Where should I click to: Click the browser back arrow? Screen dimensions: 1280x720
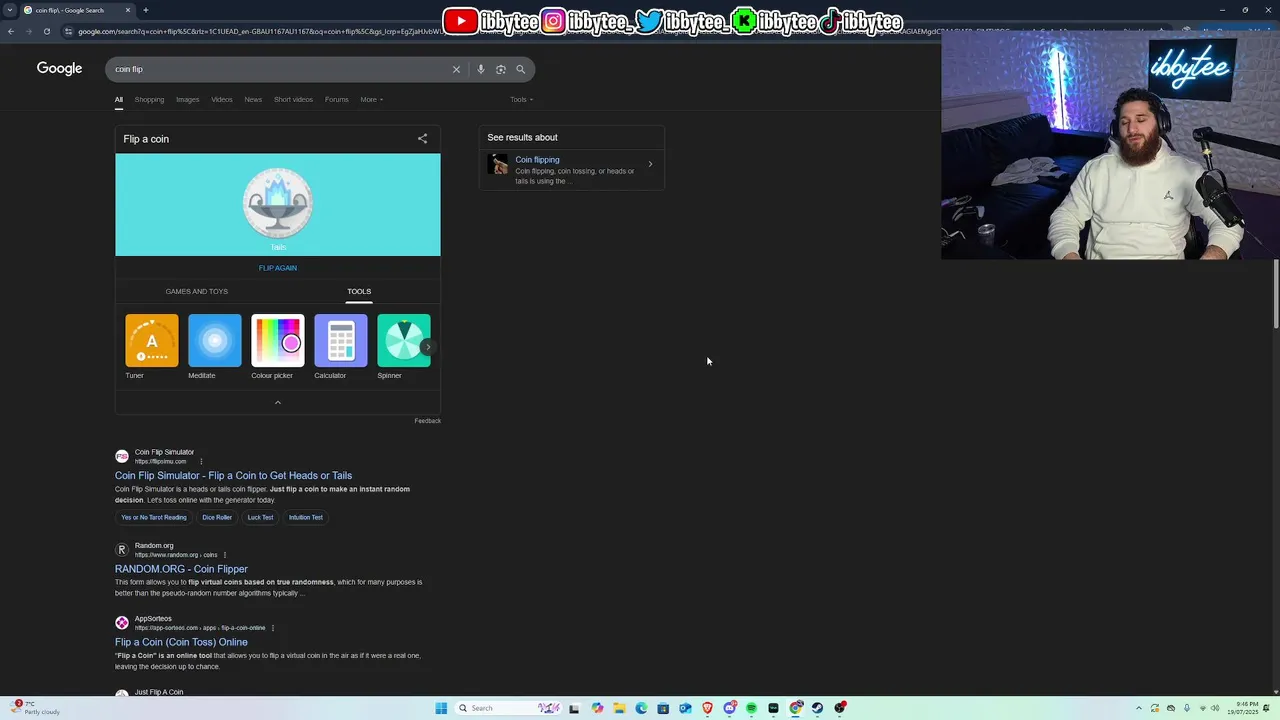11,31
